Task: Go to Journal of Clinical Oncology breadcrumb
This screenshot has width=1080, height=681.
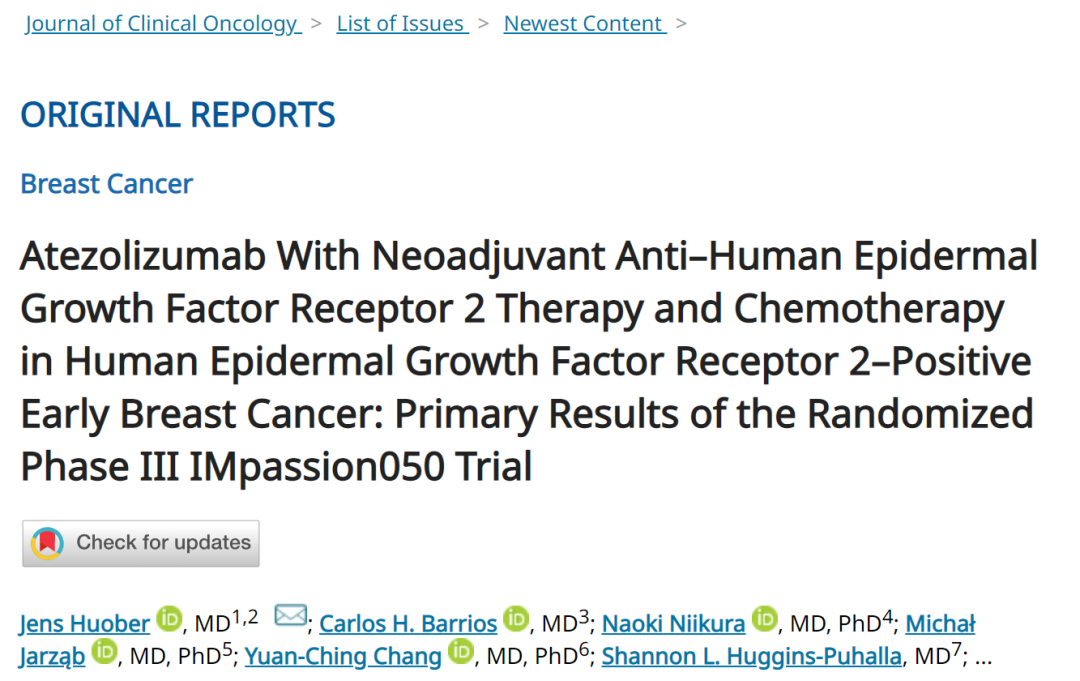Action: [163, 24]
